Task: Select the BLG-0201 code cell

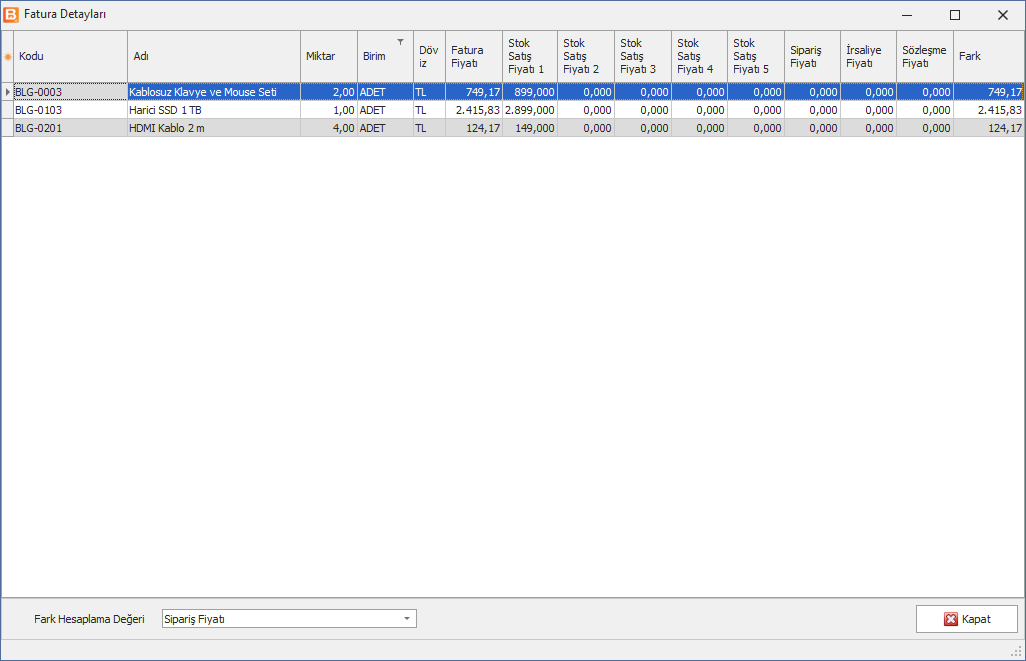Action: tap(71, 128)
